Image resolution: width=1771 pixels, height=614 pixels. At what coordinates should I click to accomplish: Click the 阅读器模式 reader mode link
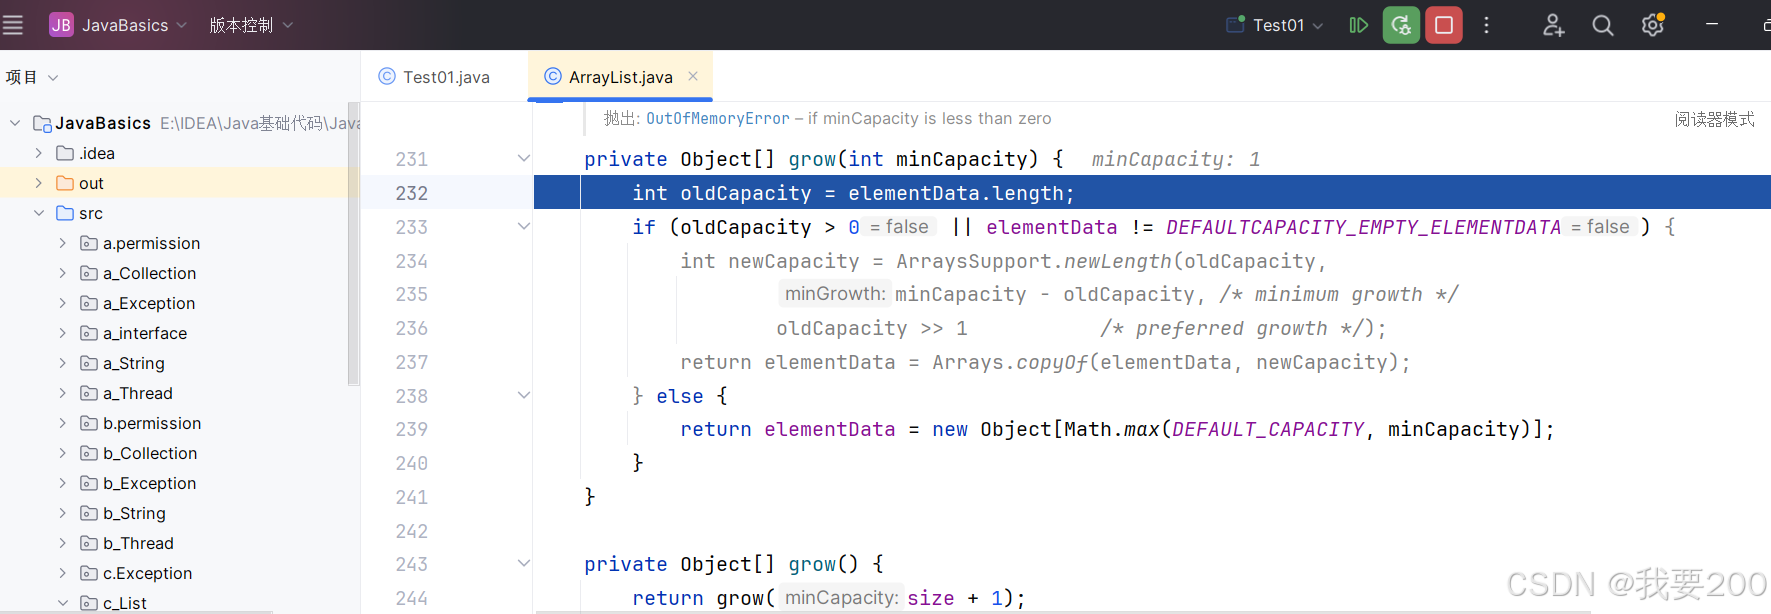click(1714, 119)
